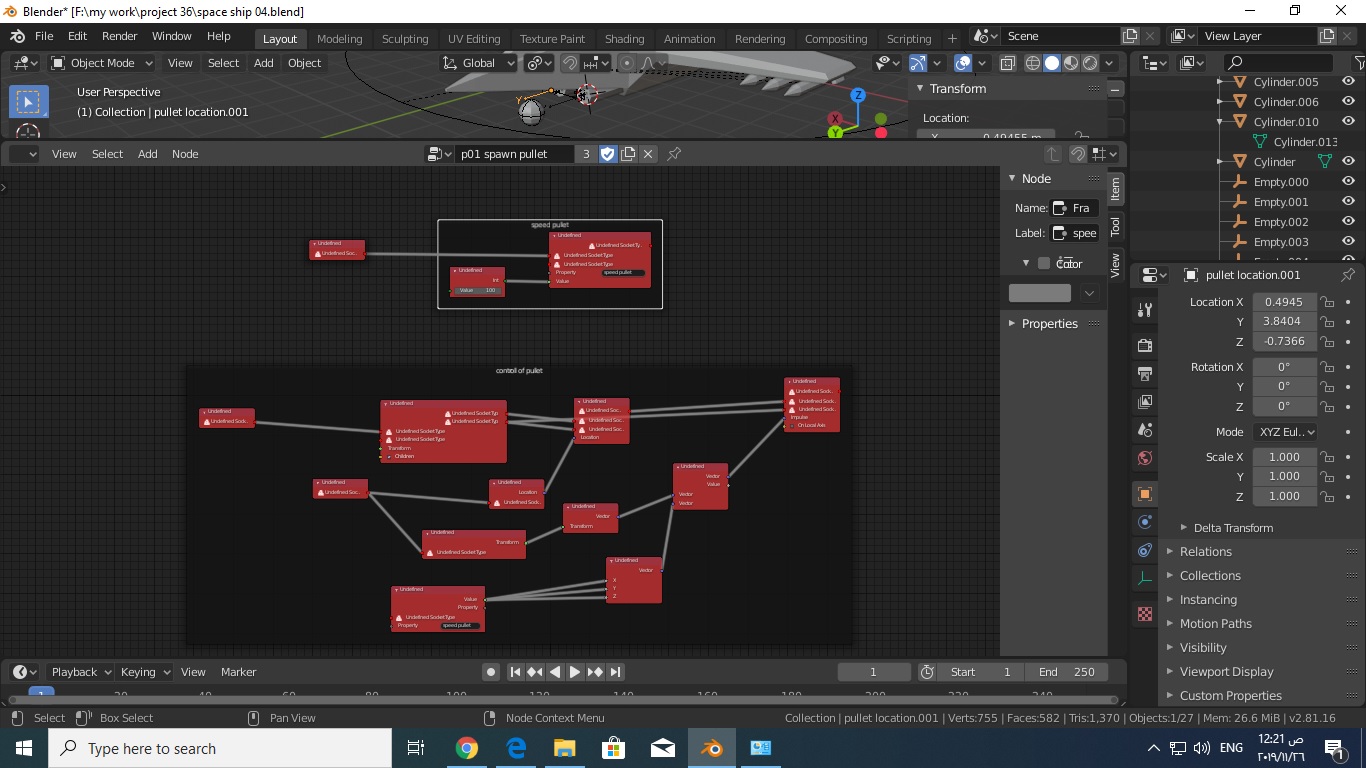The image size is (1366, 768).
Task: Toggle auto keying record button
Action: coord(491,672)
